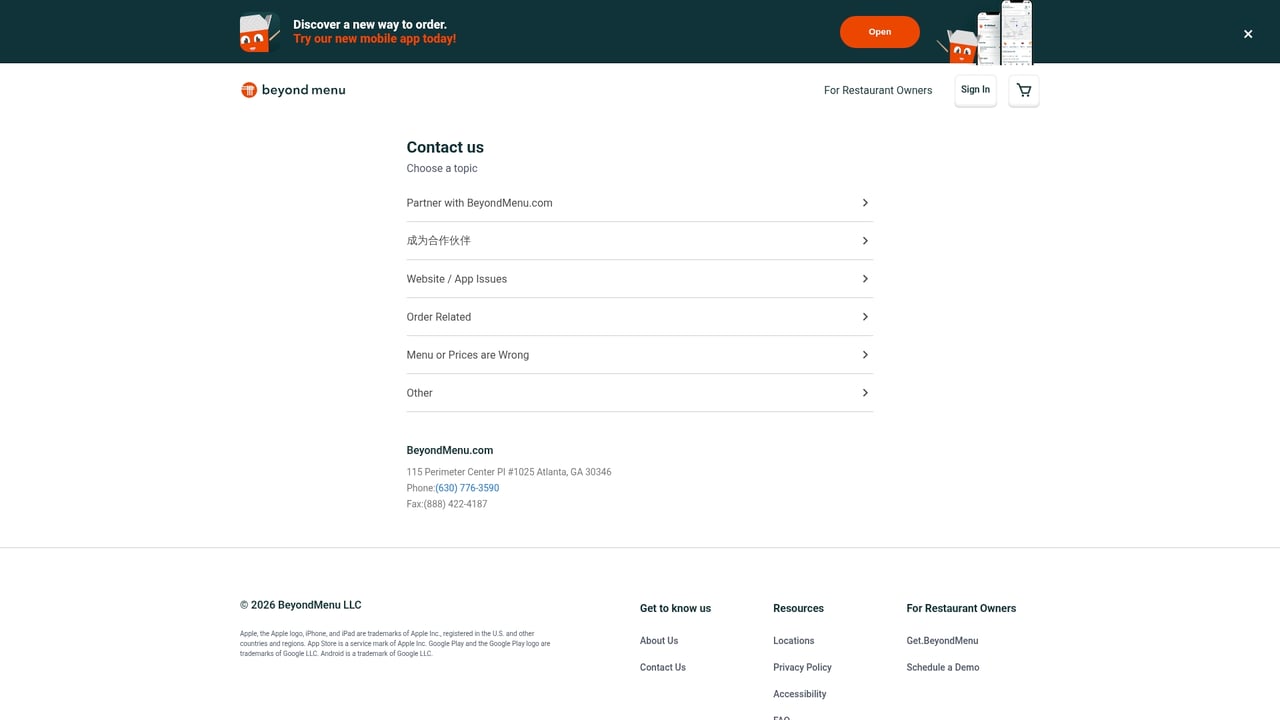Open the Schedule a Demo page
This screenshot has width=1280, height=720.
(942, 667)
